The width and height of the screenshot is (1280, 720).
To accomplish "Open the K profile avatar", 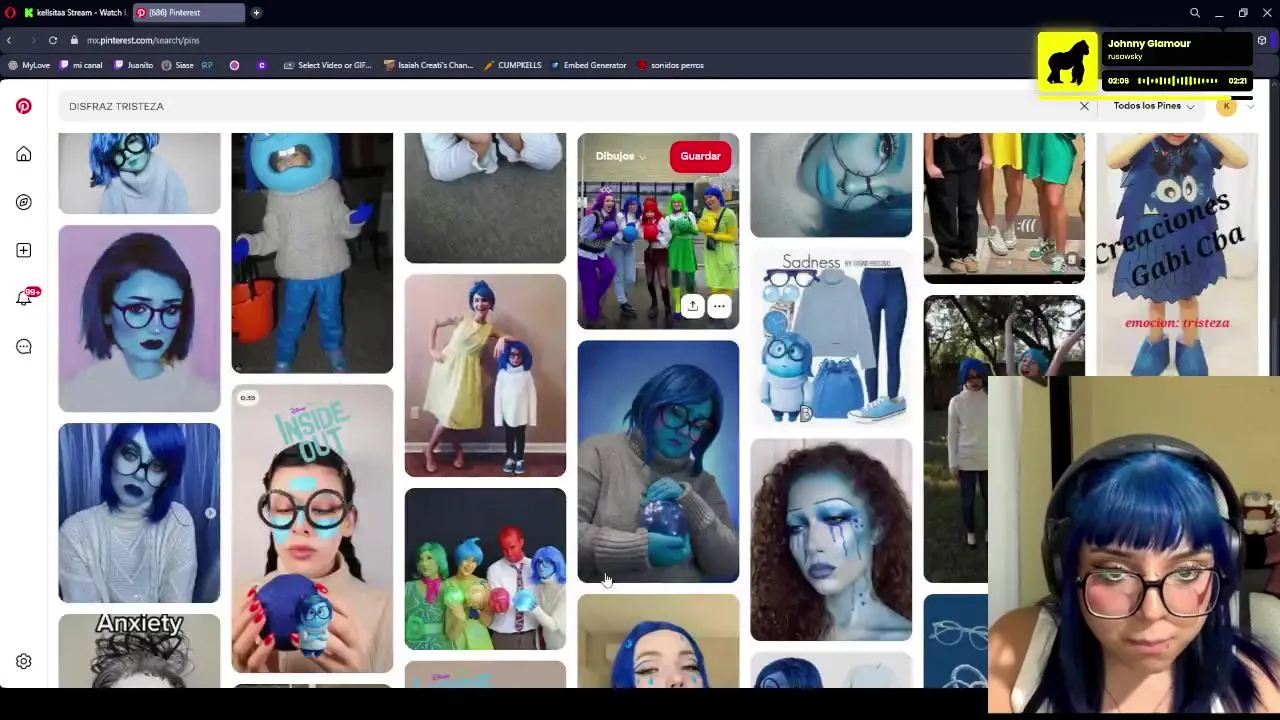I will click(1226, 106).
